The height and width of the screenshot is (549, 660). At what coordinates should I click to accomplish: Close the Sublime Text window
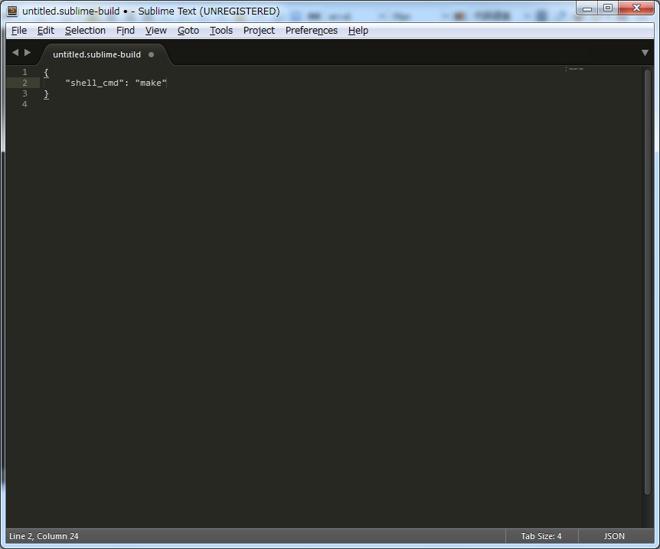pos(636,8)
